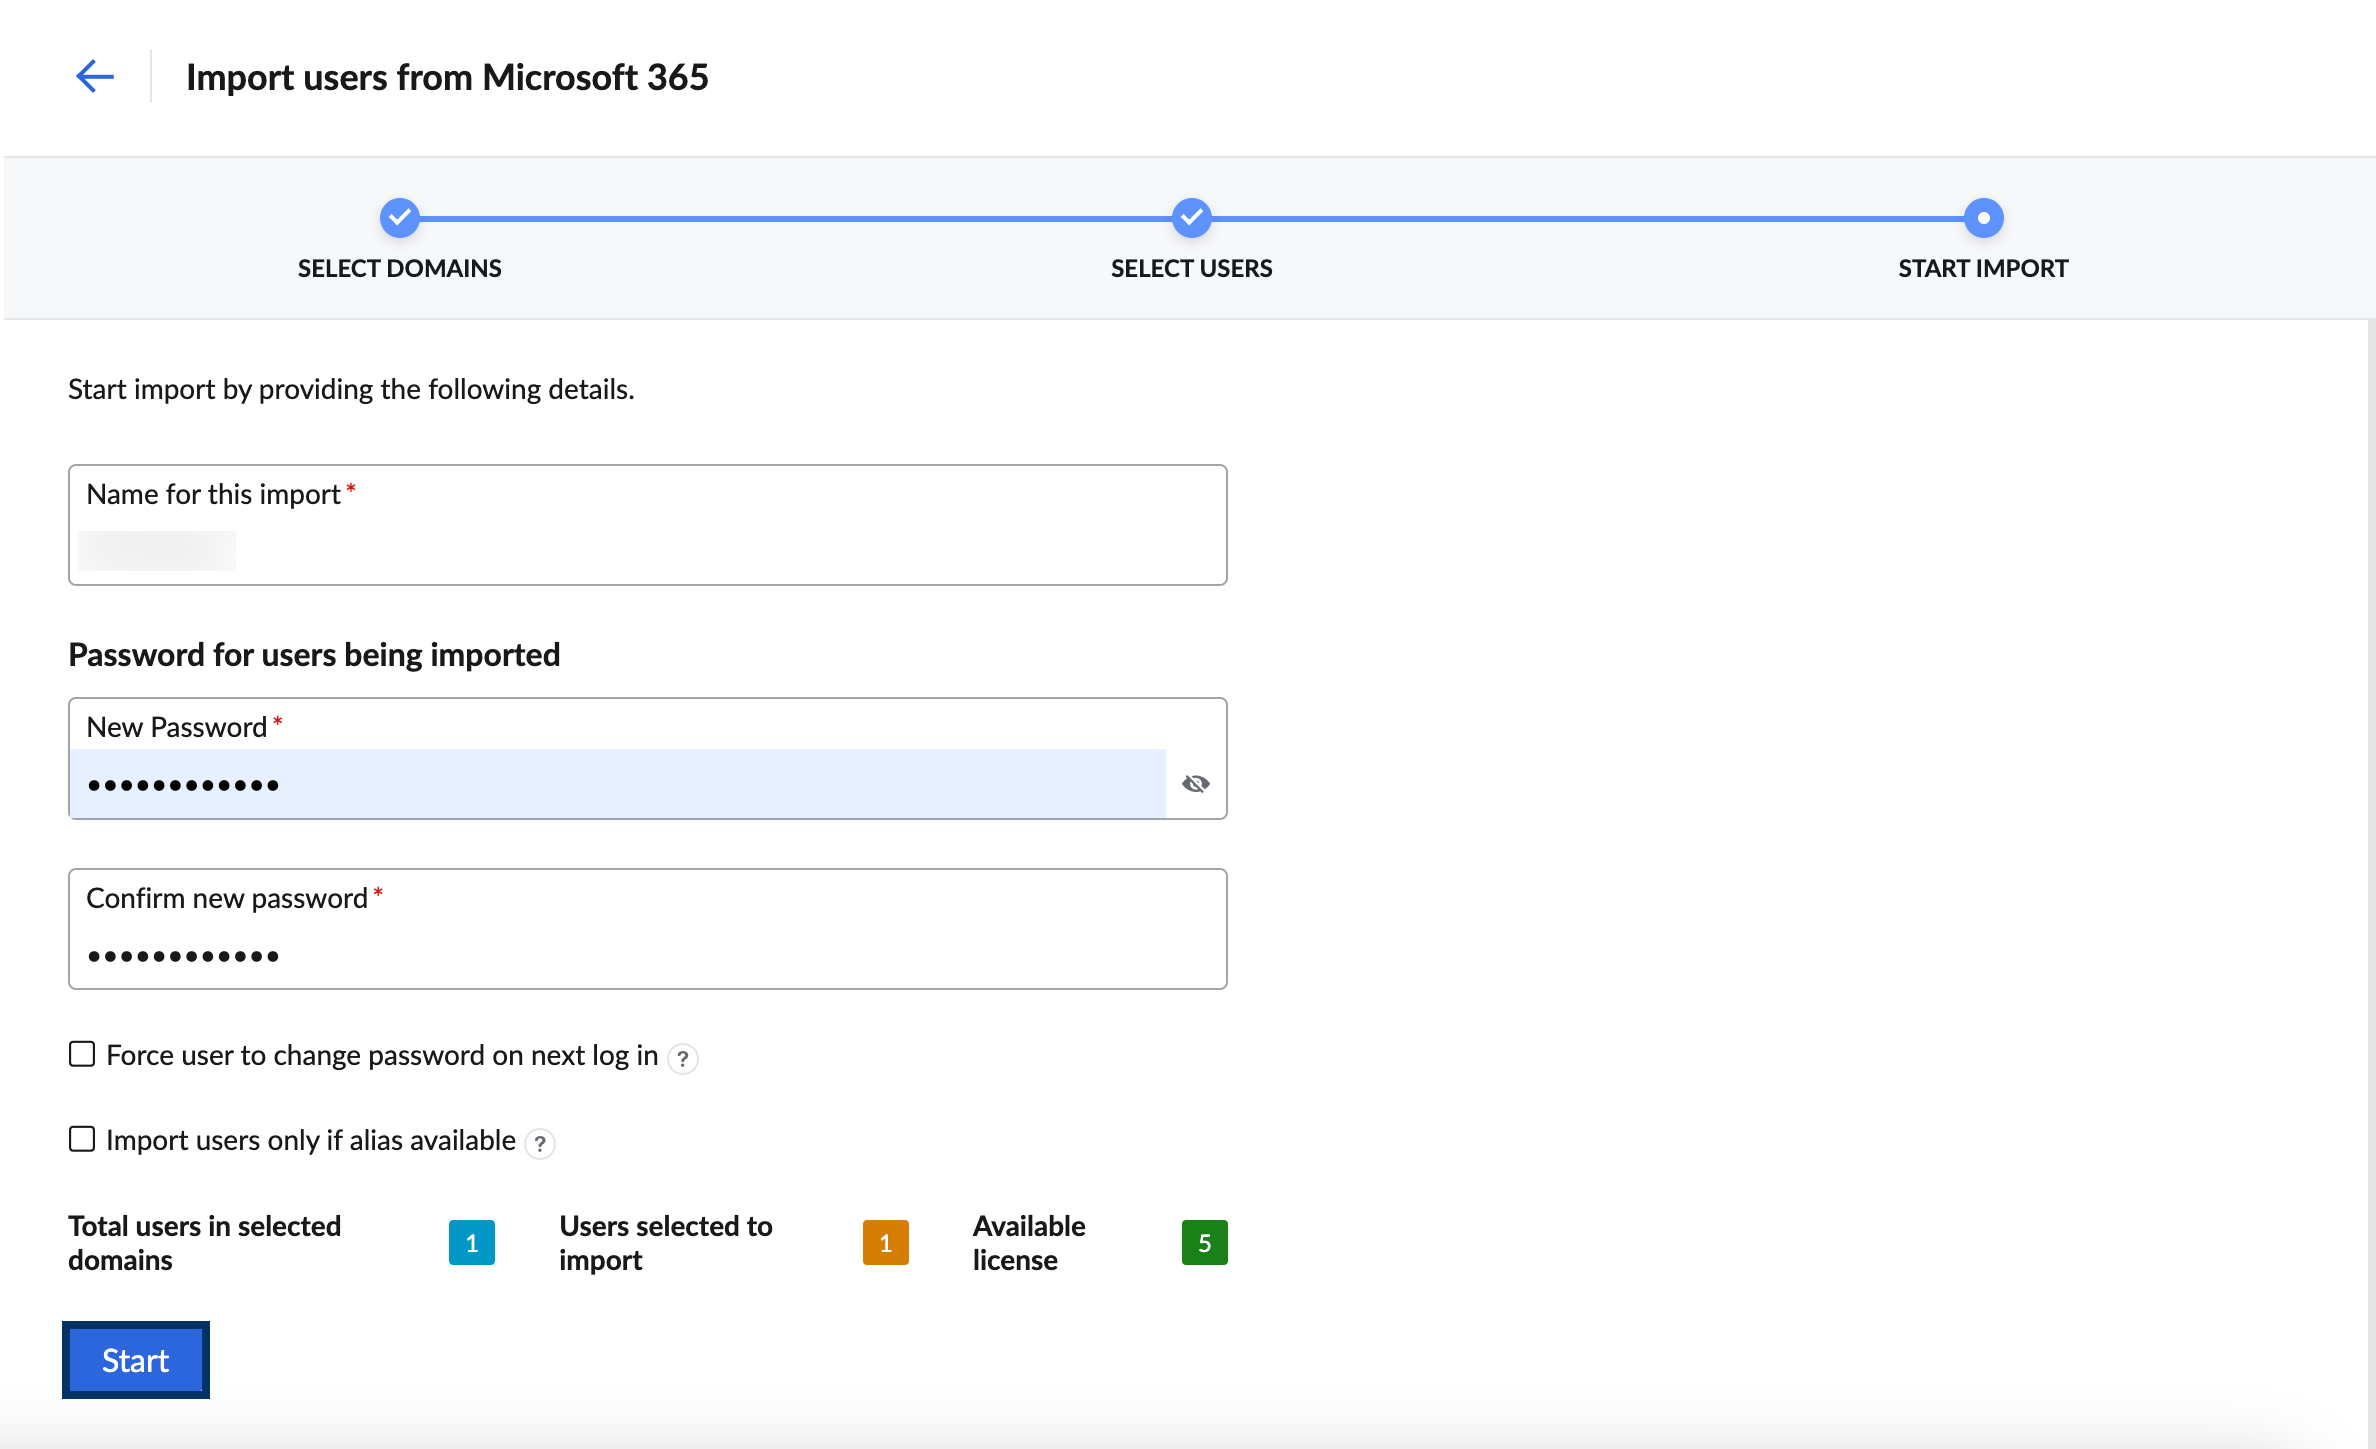The width and height of the screenshot is (2376, 1449).
Task: Focus the Name for this import field
Action: point(648,525)
